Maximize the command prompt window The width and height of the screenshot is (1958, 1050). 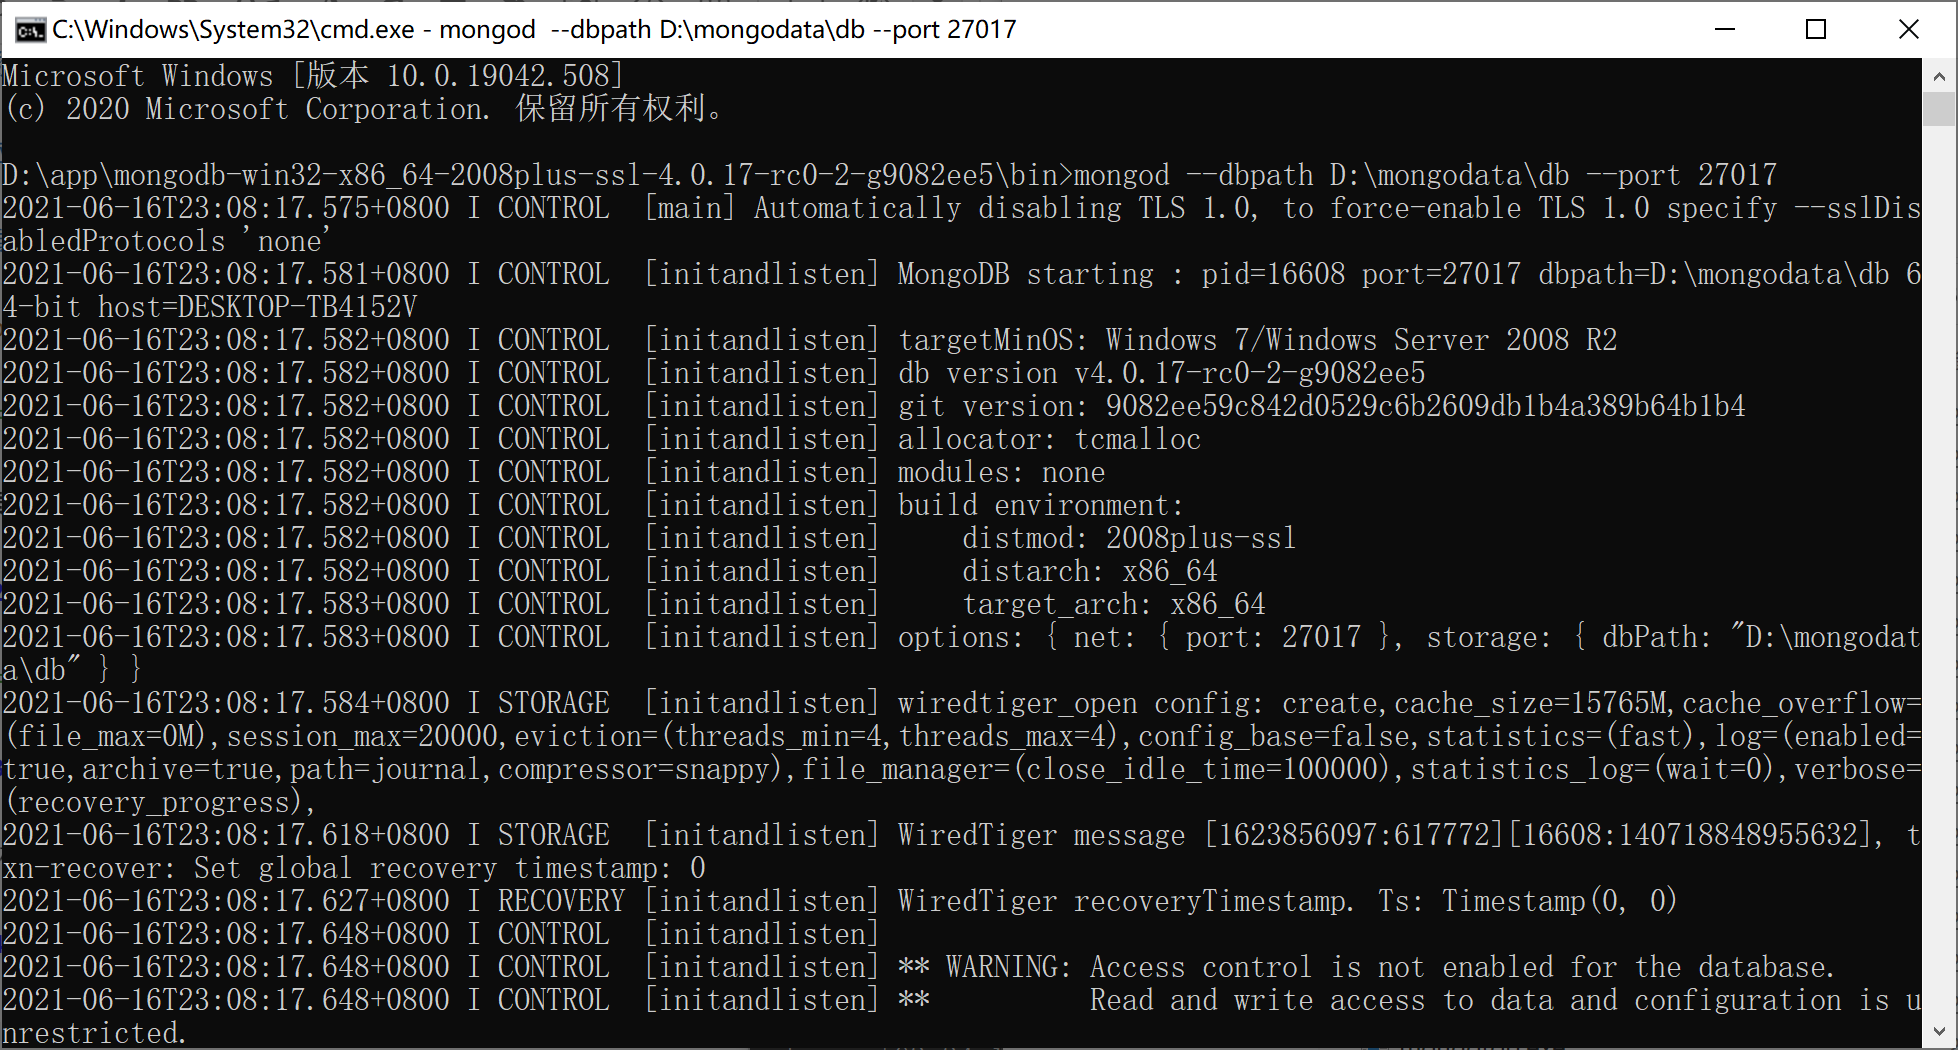1816,30
